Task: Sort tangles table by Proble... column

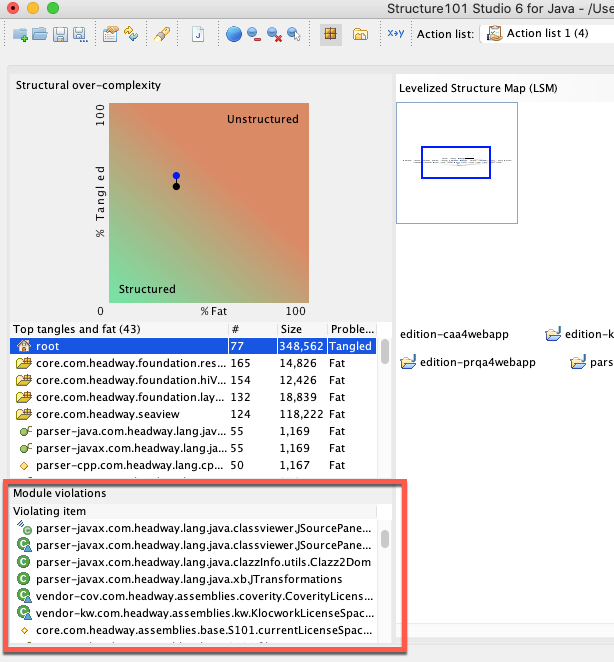Action: (352, 329)
